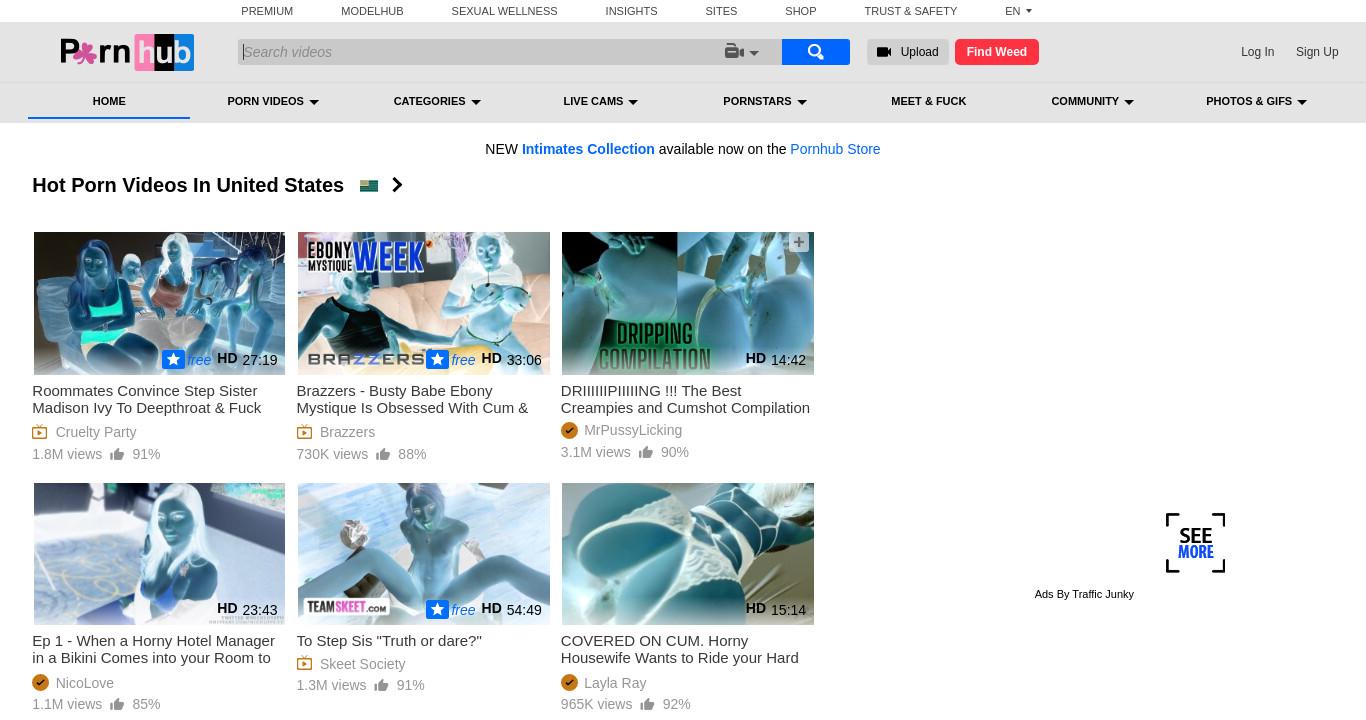Viewport: 1366px width, 720px height.
Task: Click the thumbs-up icon next to 92%
Action: click(x=647, y=704)
